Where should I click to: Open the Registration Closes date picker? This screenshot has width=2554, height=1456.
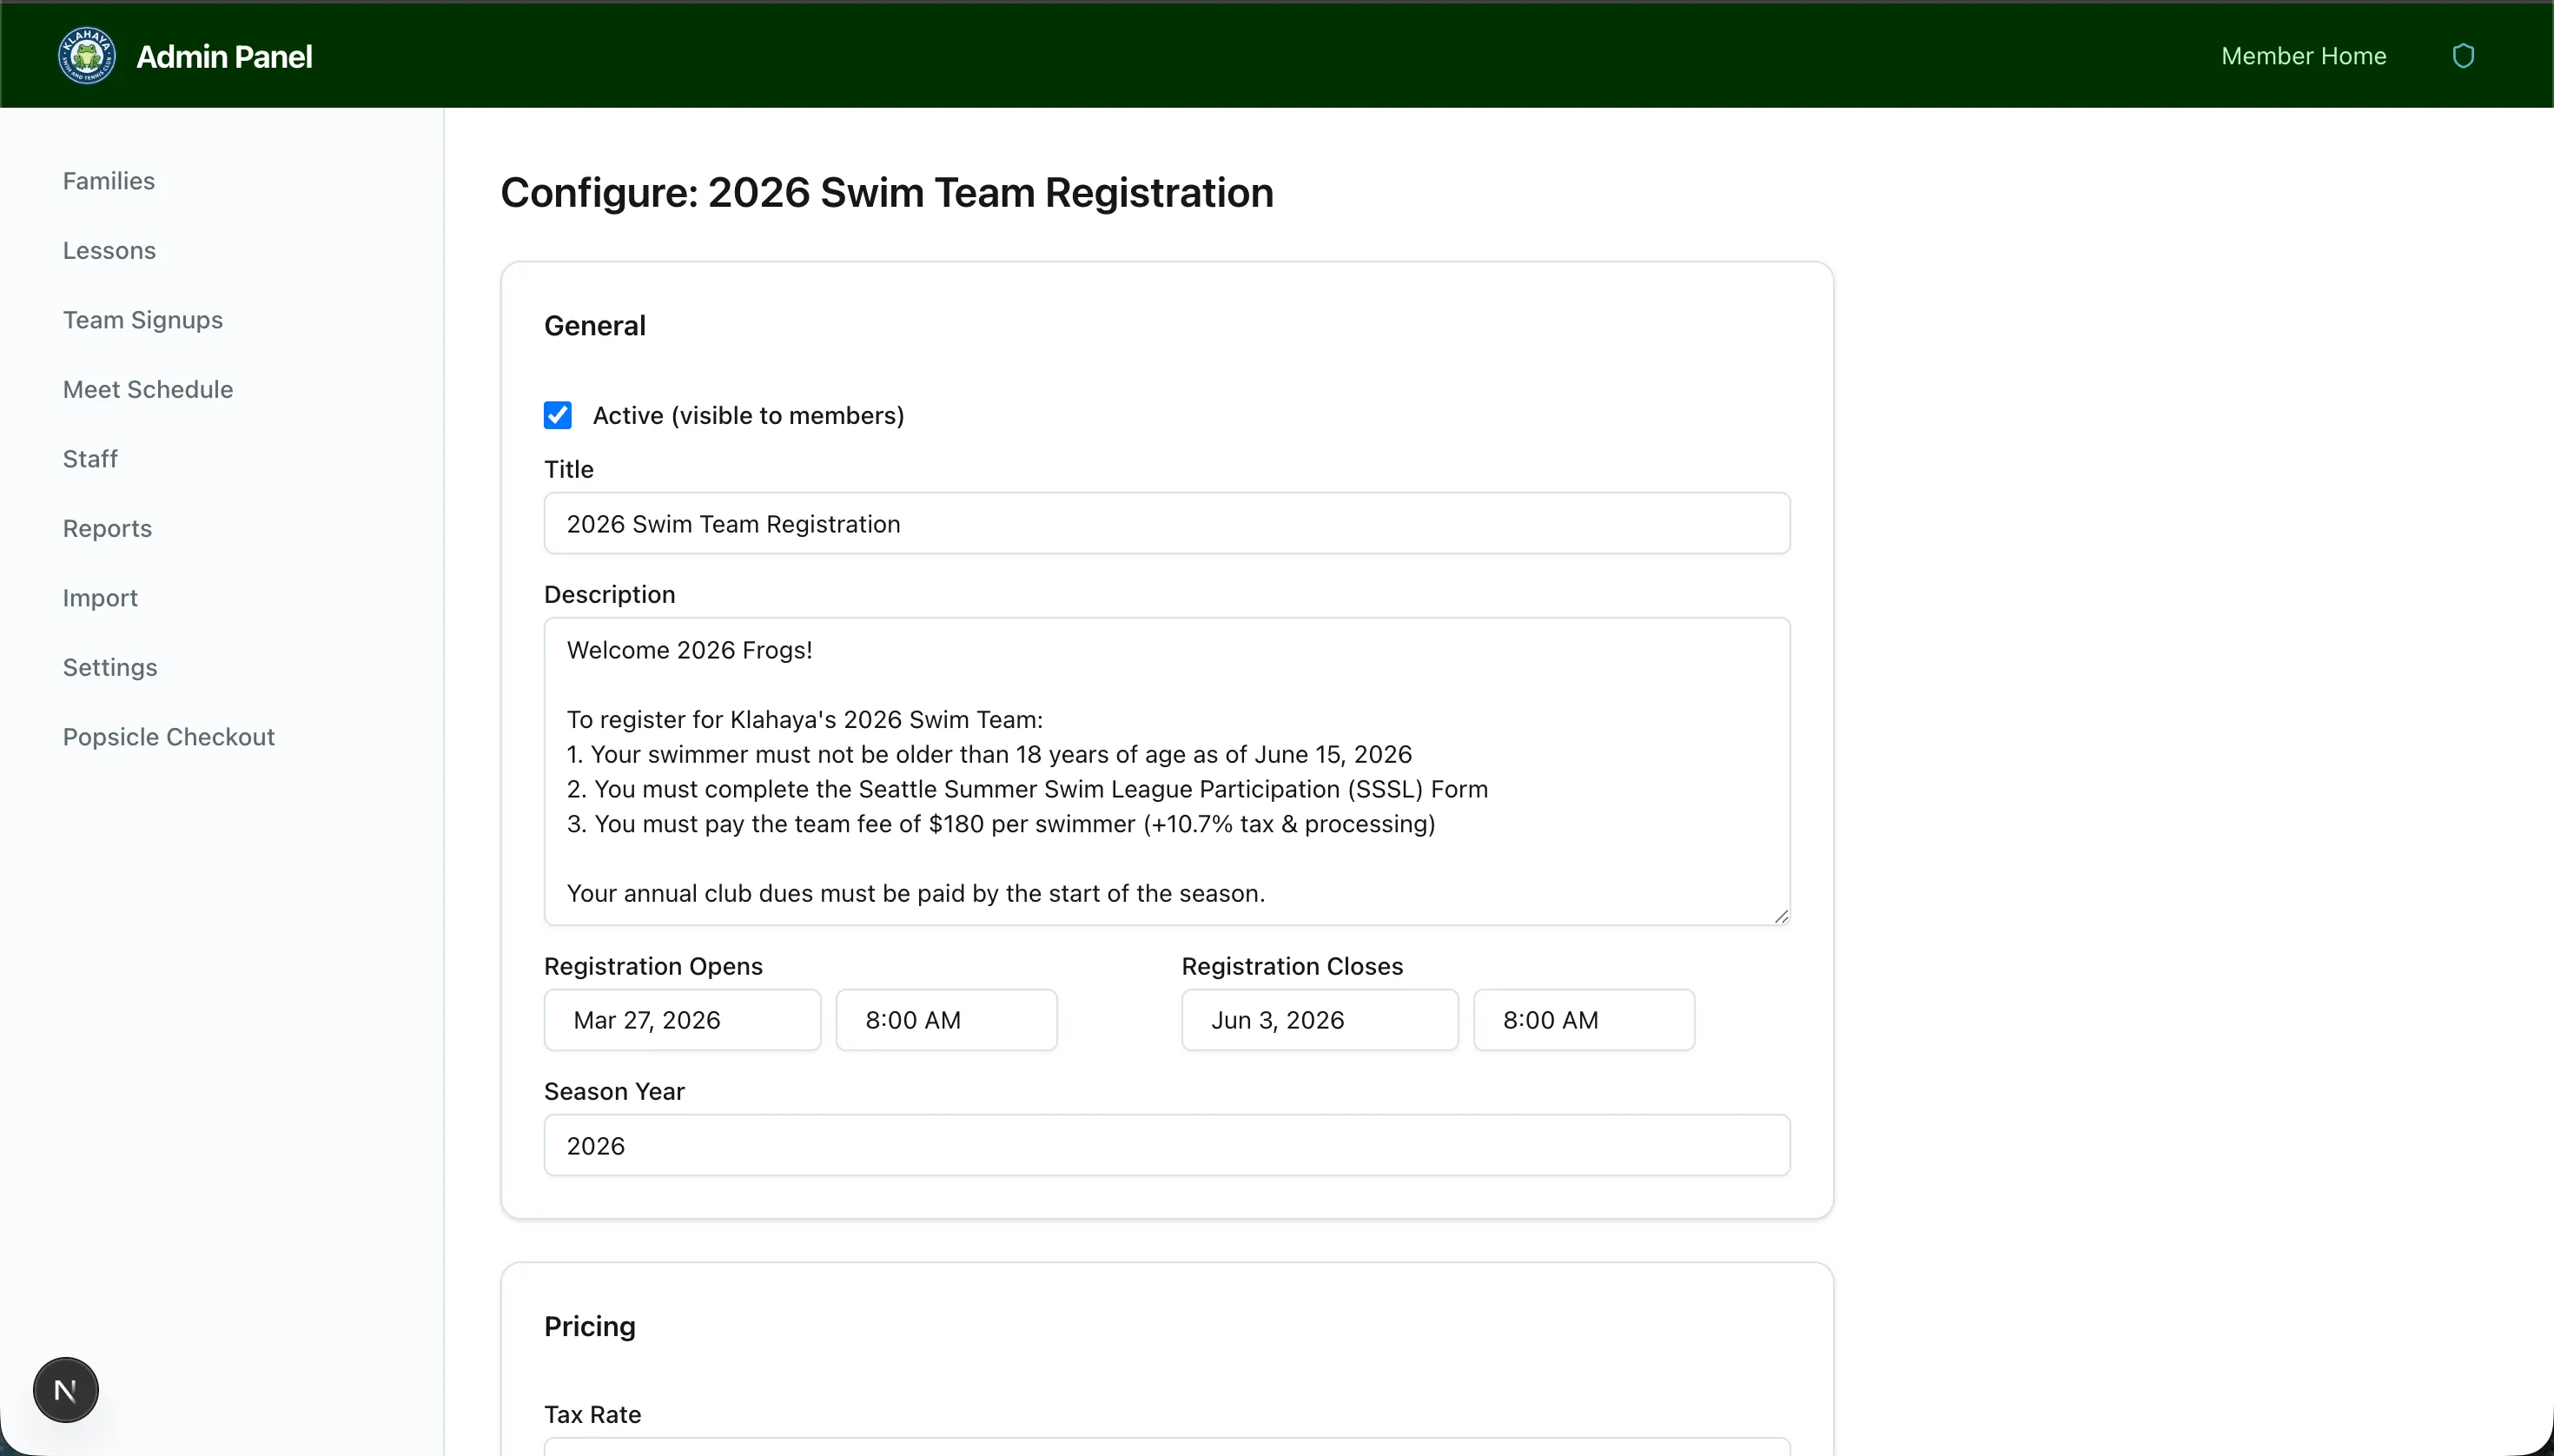click(x=1318, y=1019)
